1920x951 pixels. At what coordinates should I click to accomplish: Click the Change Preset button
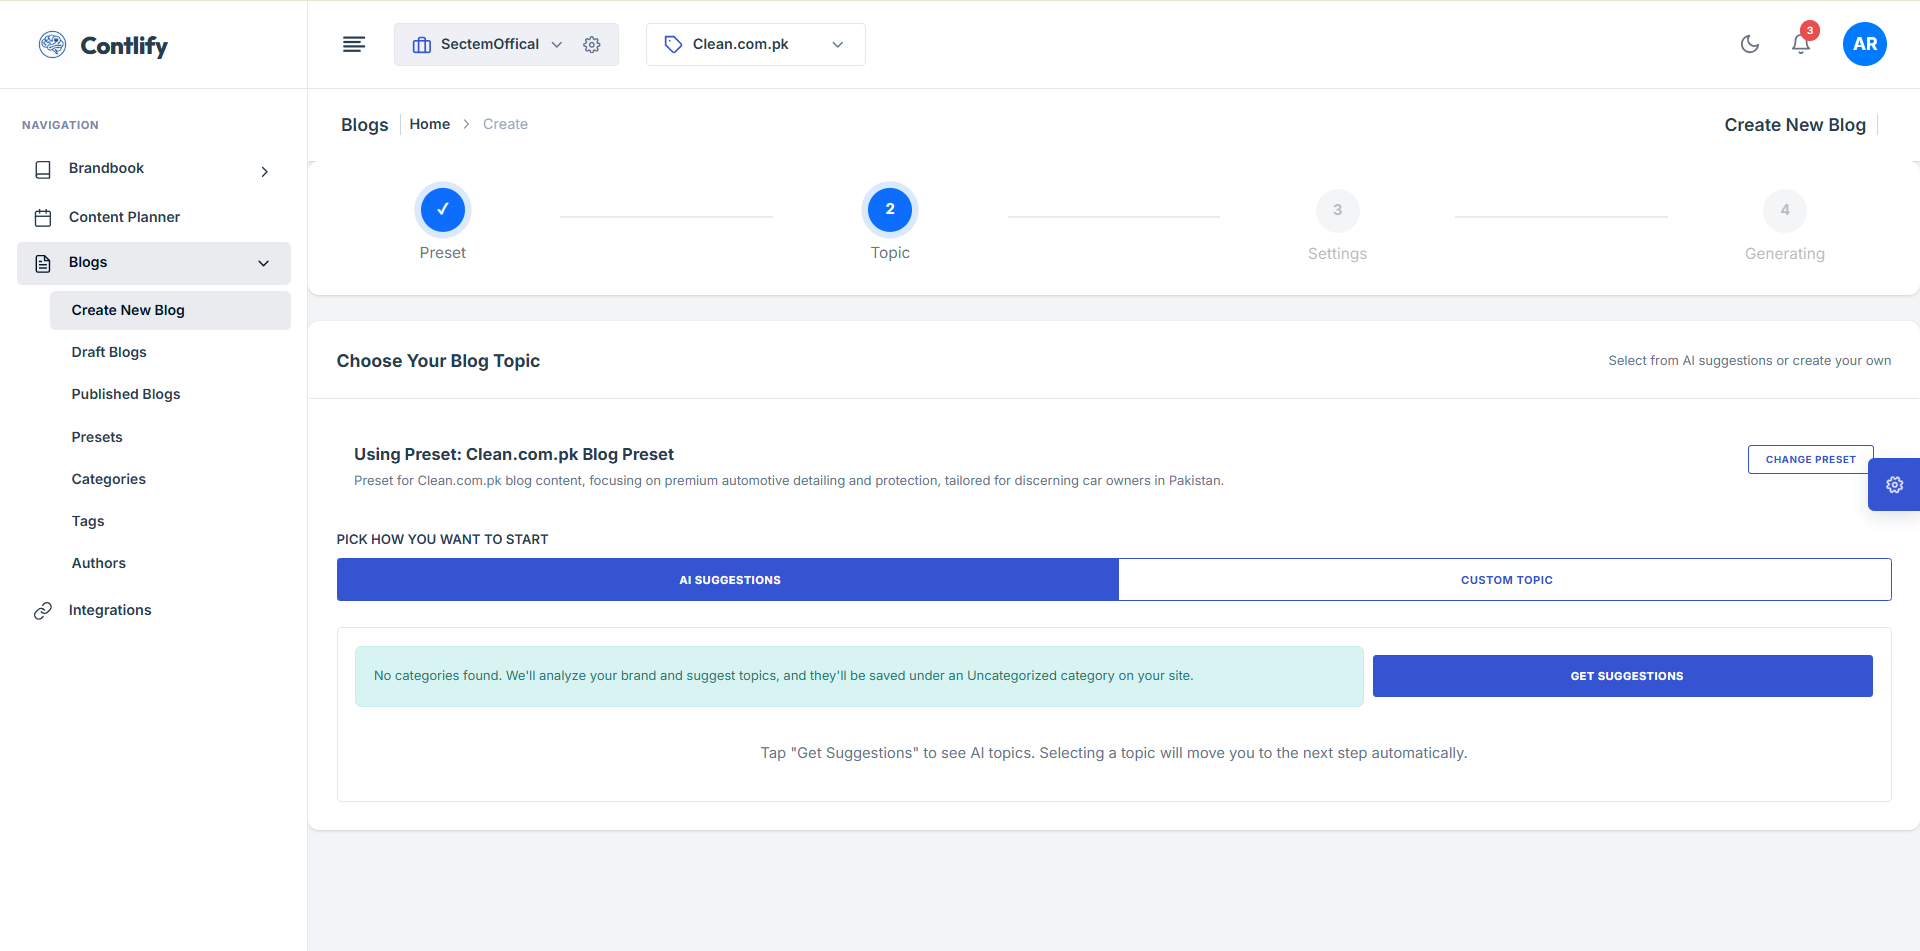pyautogui.click(x=1810, y=460)
